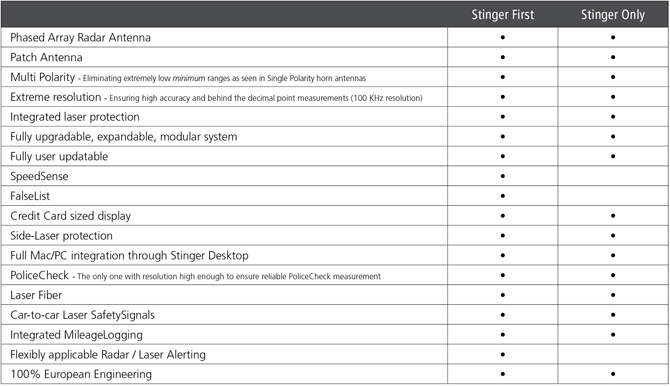
Task: Click the SpeedSense feature label
Action: click(39, 176)
